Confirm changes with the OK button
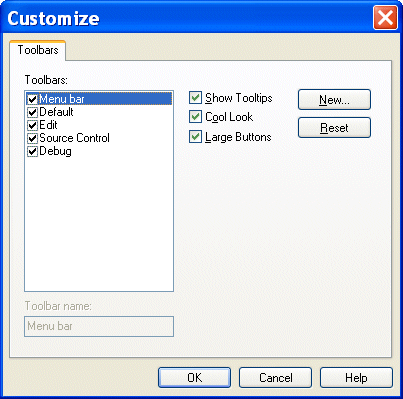Screen dimensions: 403x399 coord(194,378)
